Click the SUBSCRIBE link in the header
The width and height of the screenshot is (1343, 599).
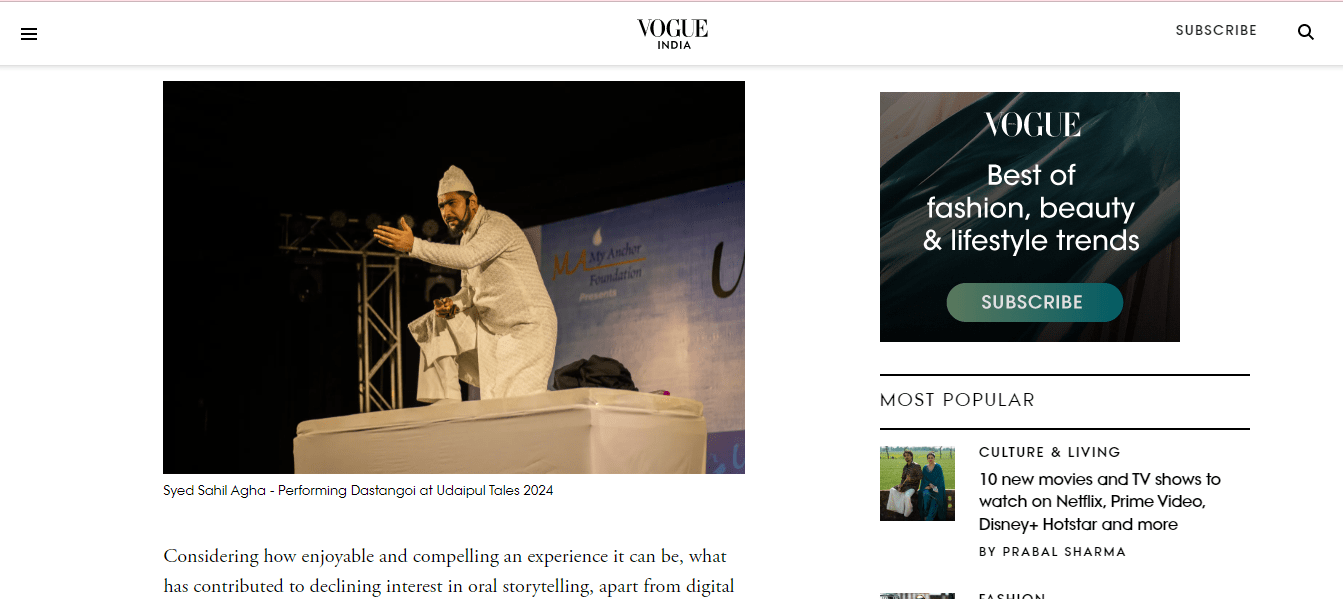click(x=1216, y=31)
